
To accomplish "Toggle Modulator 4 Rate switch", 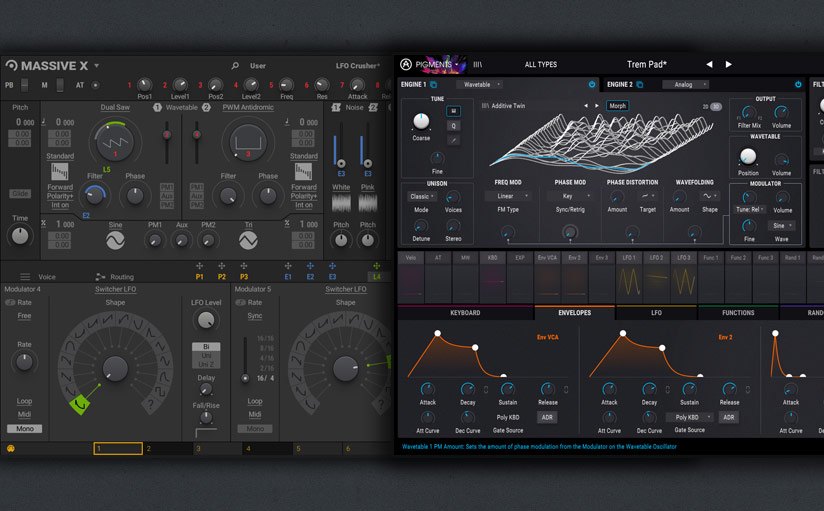I will click(x=10, y=302).
